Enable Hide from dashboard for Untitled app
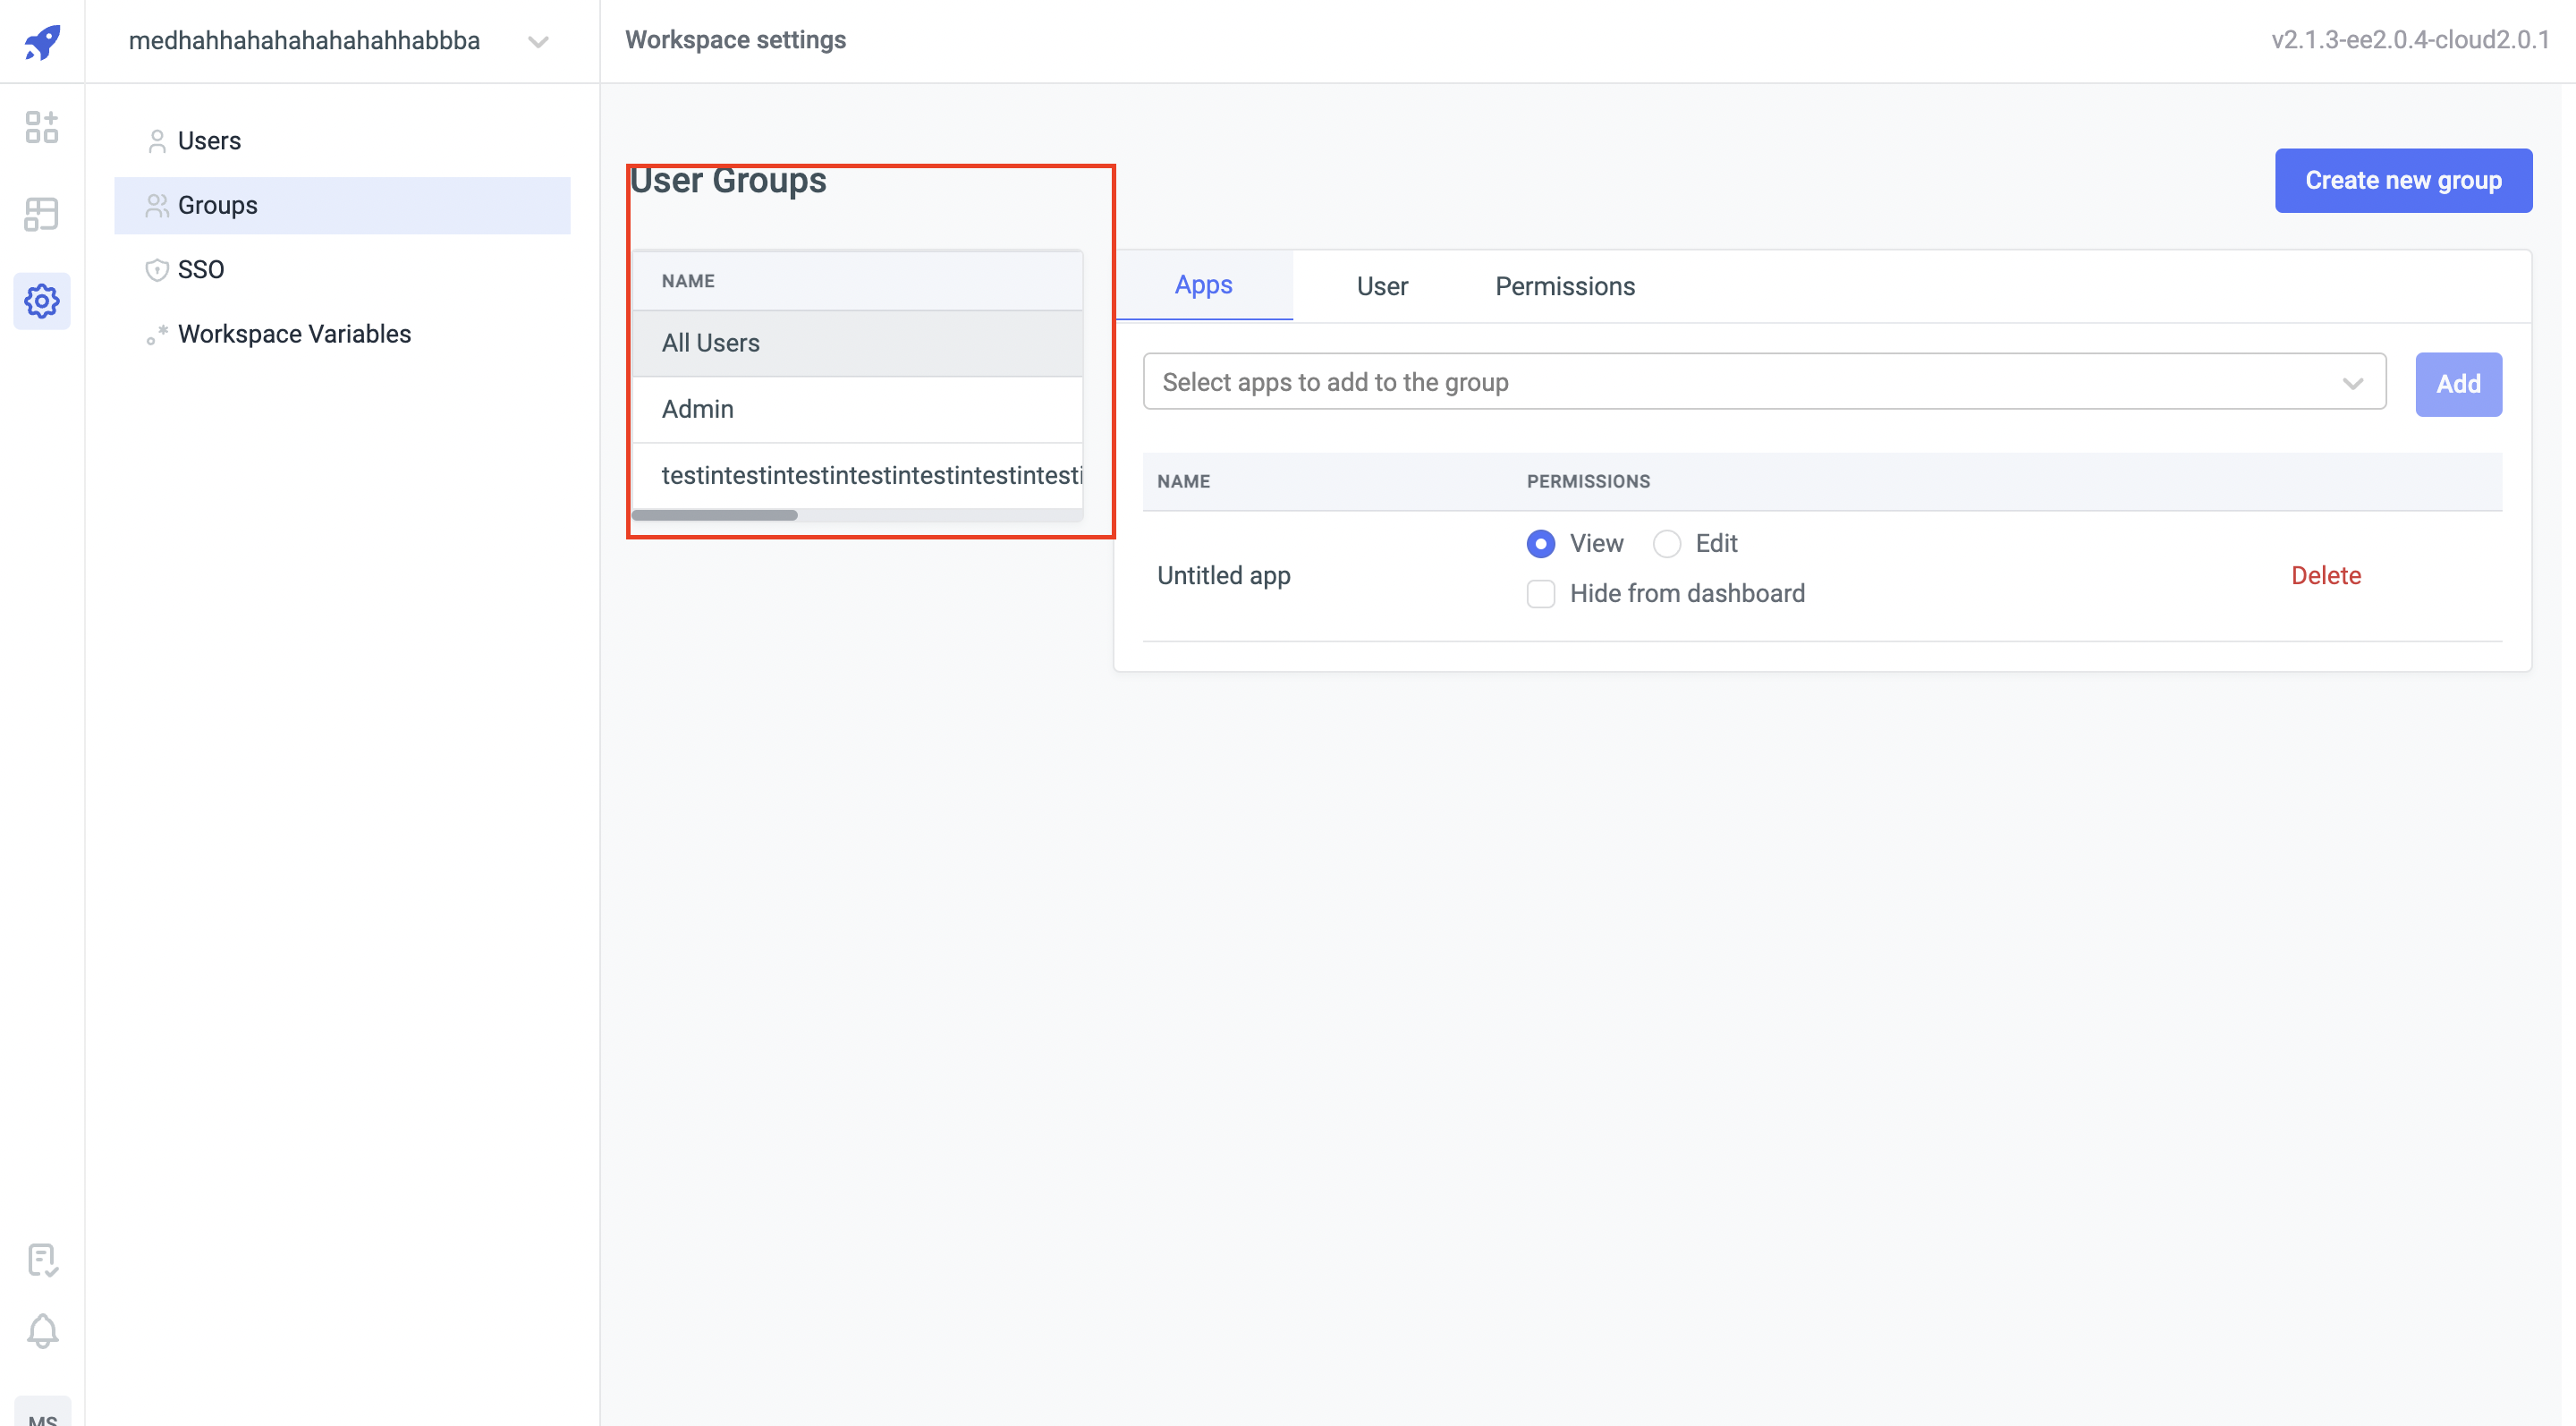 (x=1540, y=593)
